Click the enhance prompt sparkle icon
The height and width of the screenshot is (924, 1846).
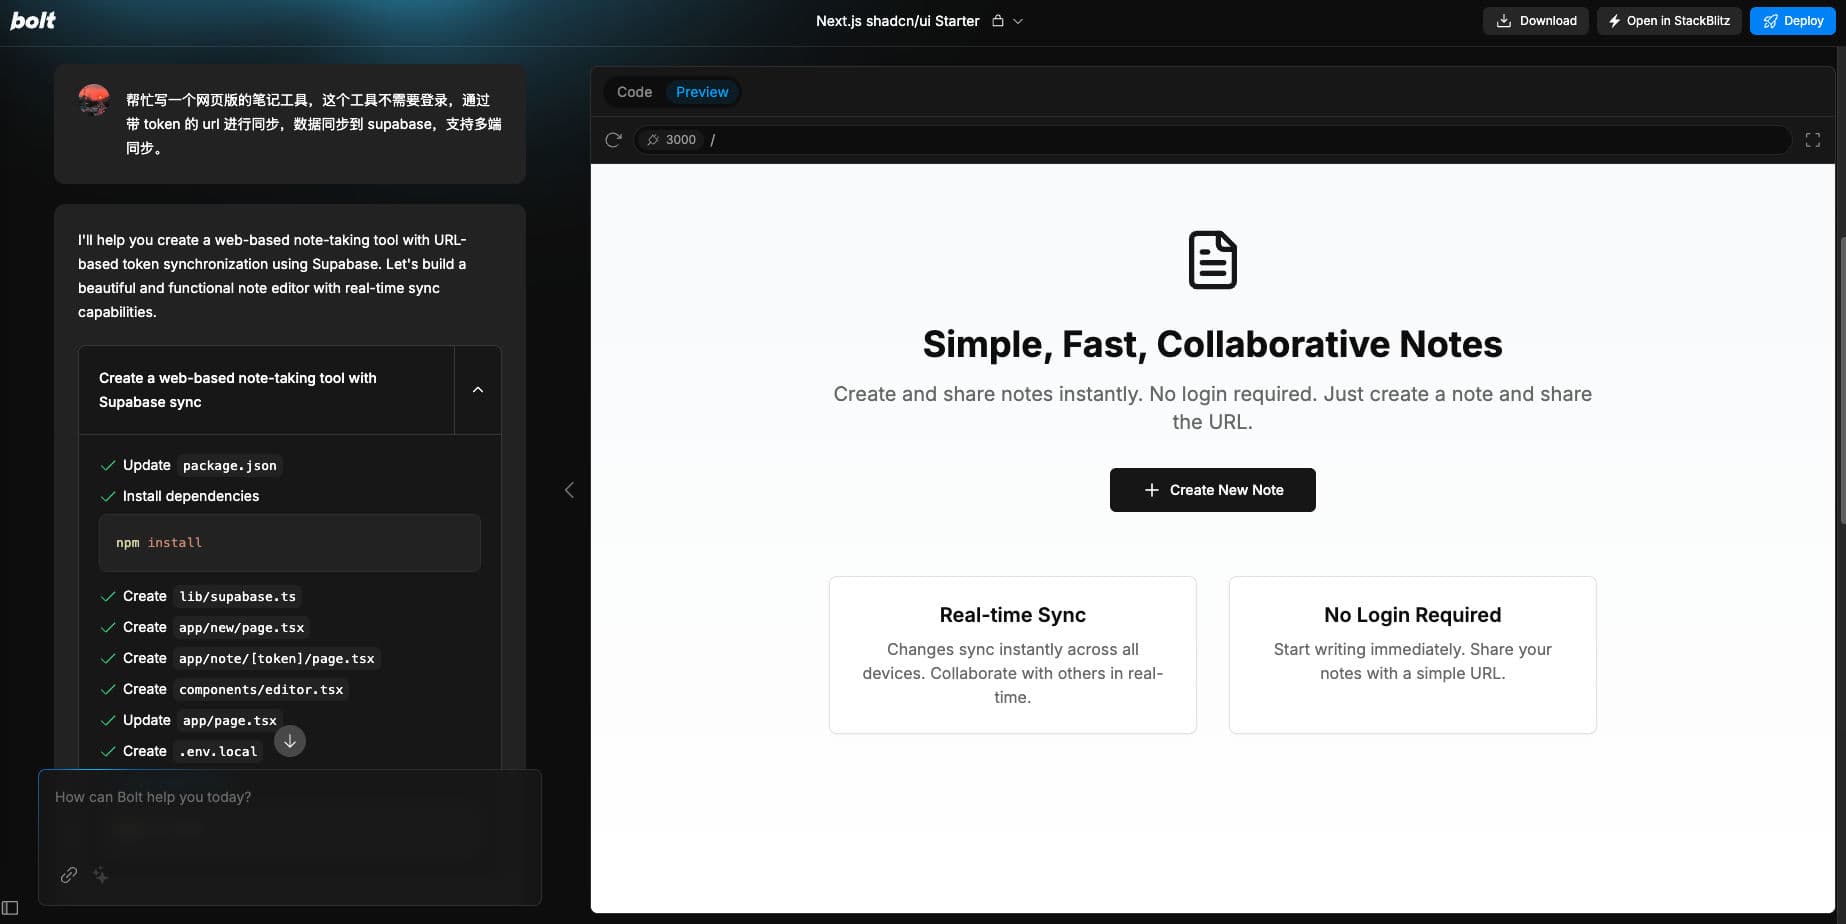(x=101, y=875)
